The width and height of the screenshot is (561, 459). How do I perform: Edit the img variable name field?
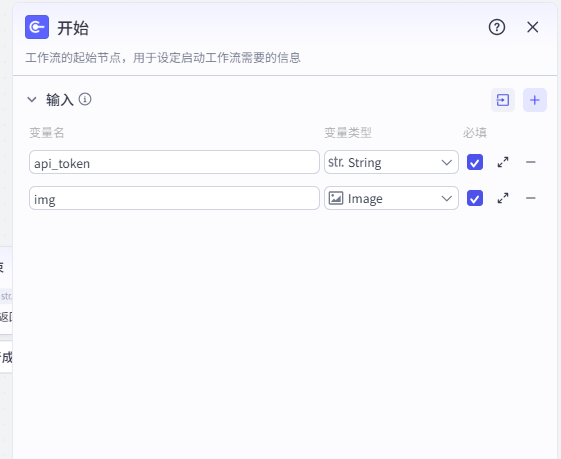pos(174,198)
